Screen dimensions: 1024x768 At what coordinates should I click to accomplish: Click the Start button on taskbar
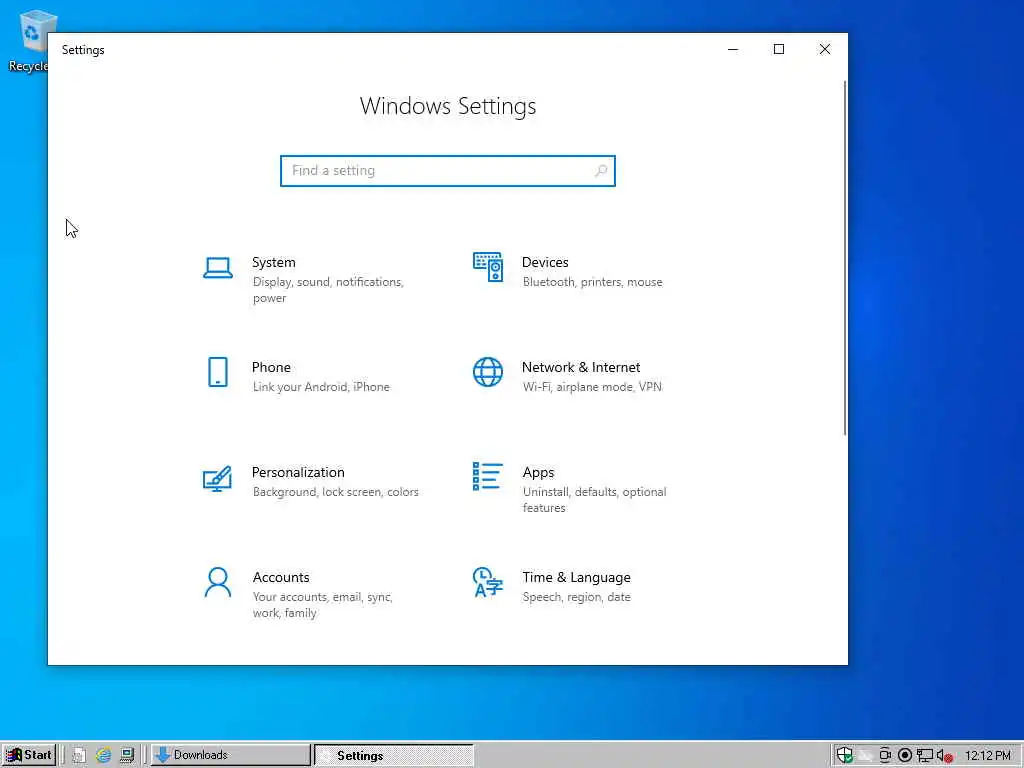tap(29, 755)
